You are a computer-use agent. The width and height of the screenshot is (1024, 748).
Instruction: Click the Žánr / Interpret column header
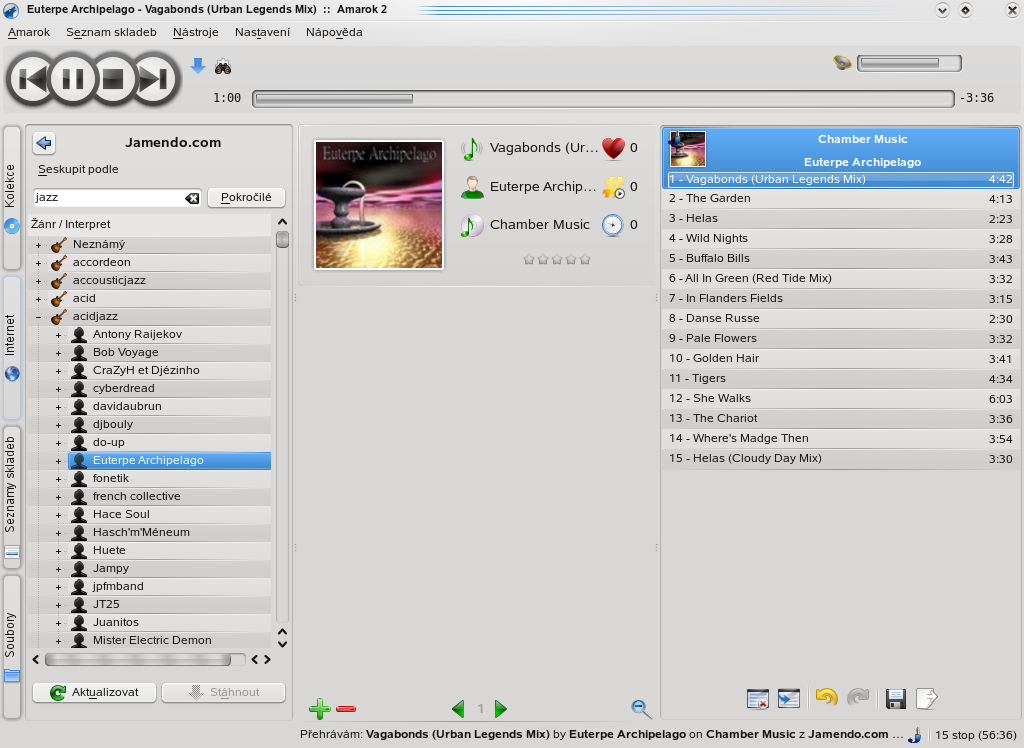click(x=71, y=224)
